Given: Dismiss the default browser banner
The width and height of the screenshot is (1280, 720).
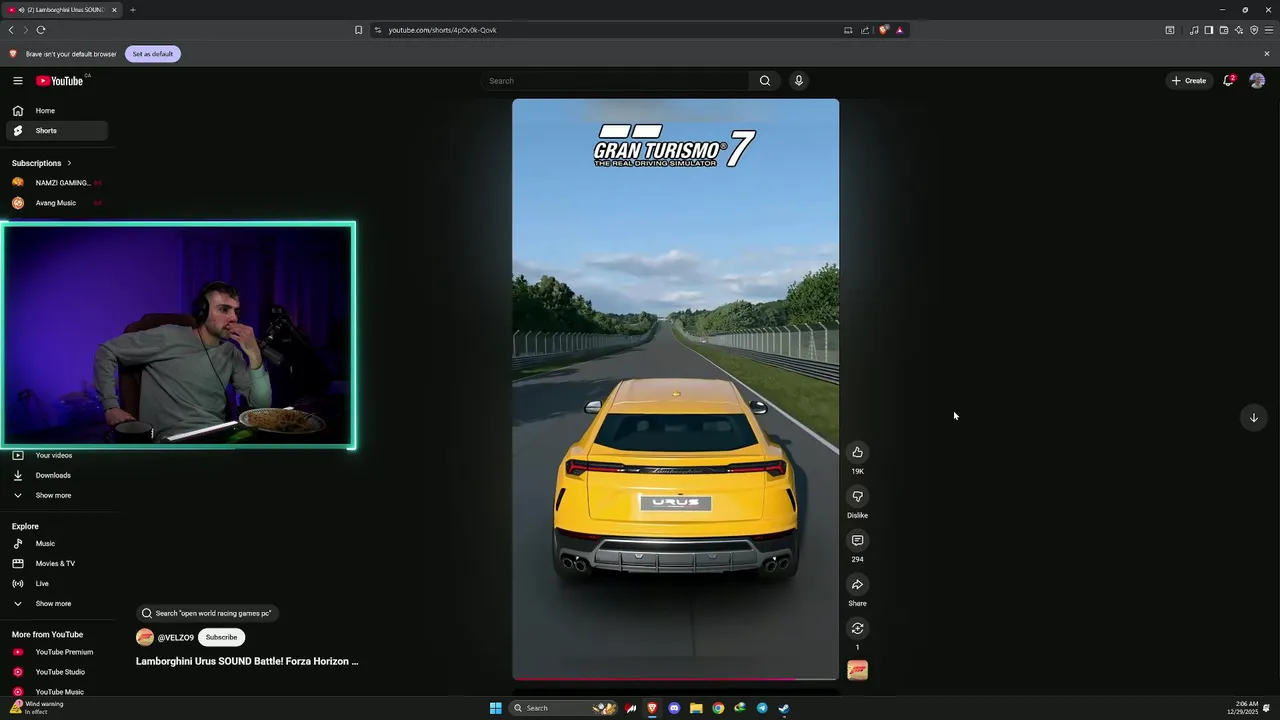Looking at the screenshot, I should coord(1267,54).
